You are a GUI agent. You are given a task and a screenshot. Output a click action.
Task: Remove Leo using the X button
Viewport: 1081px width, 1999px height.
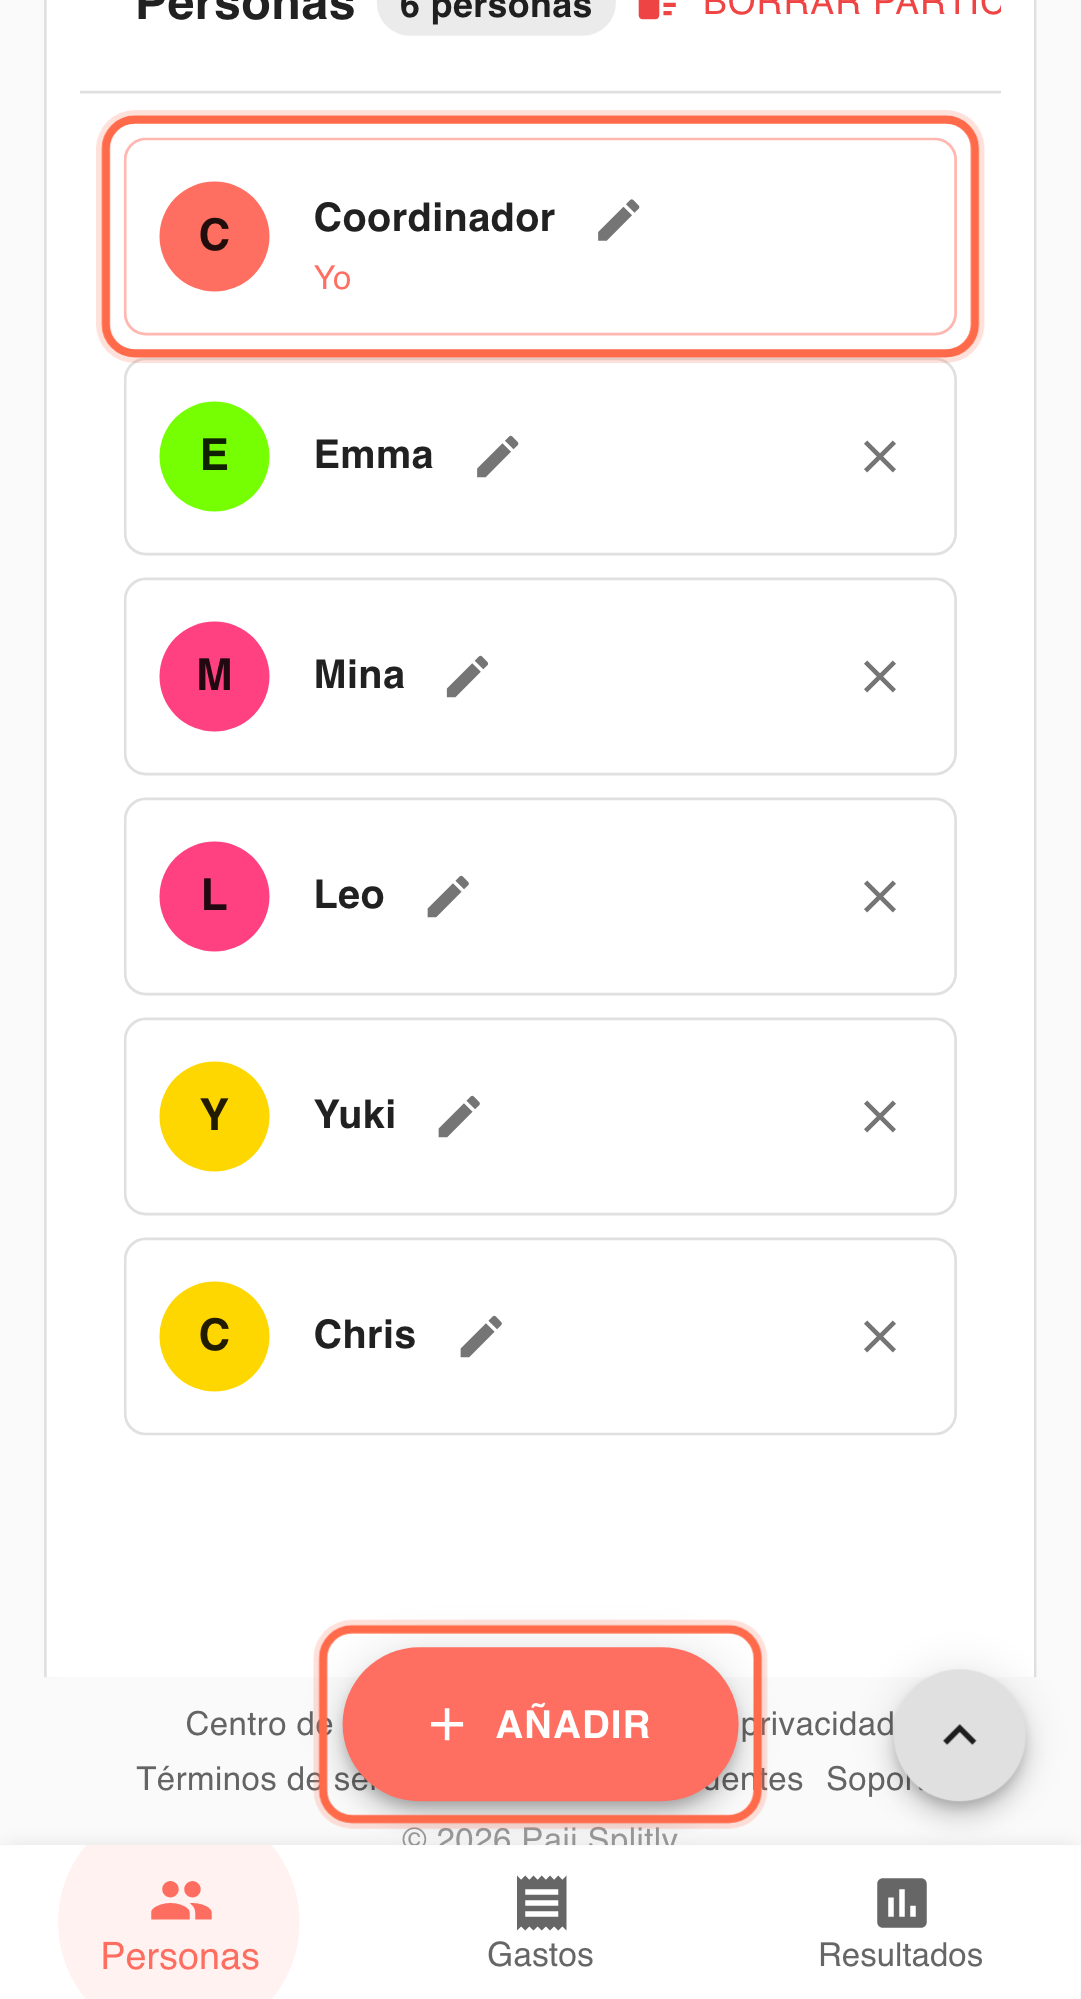click(x=879, y=897)
